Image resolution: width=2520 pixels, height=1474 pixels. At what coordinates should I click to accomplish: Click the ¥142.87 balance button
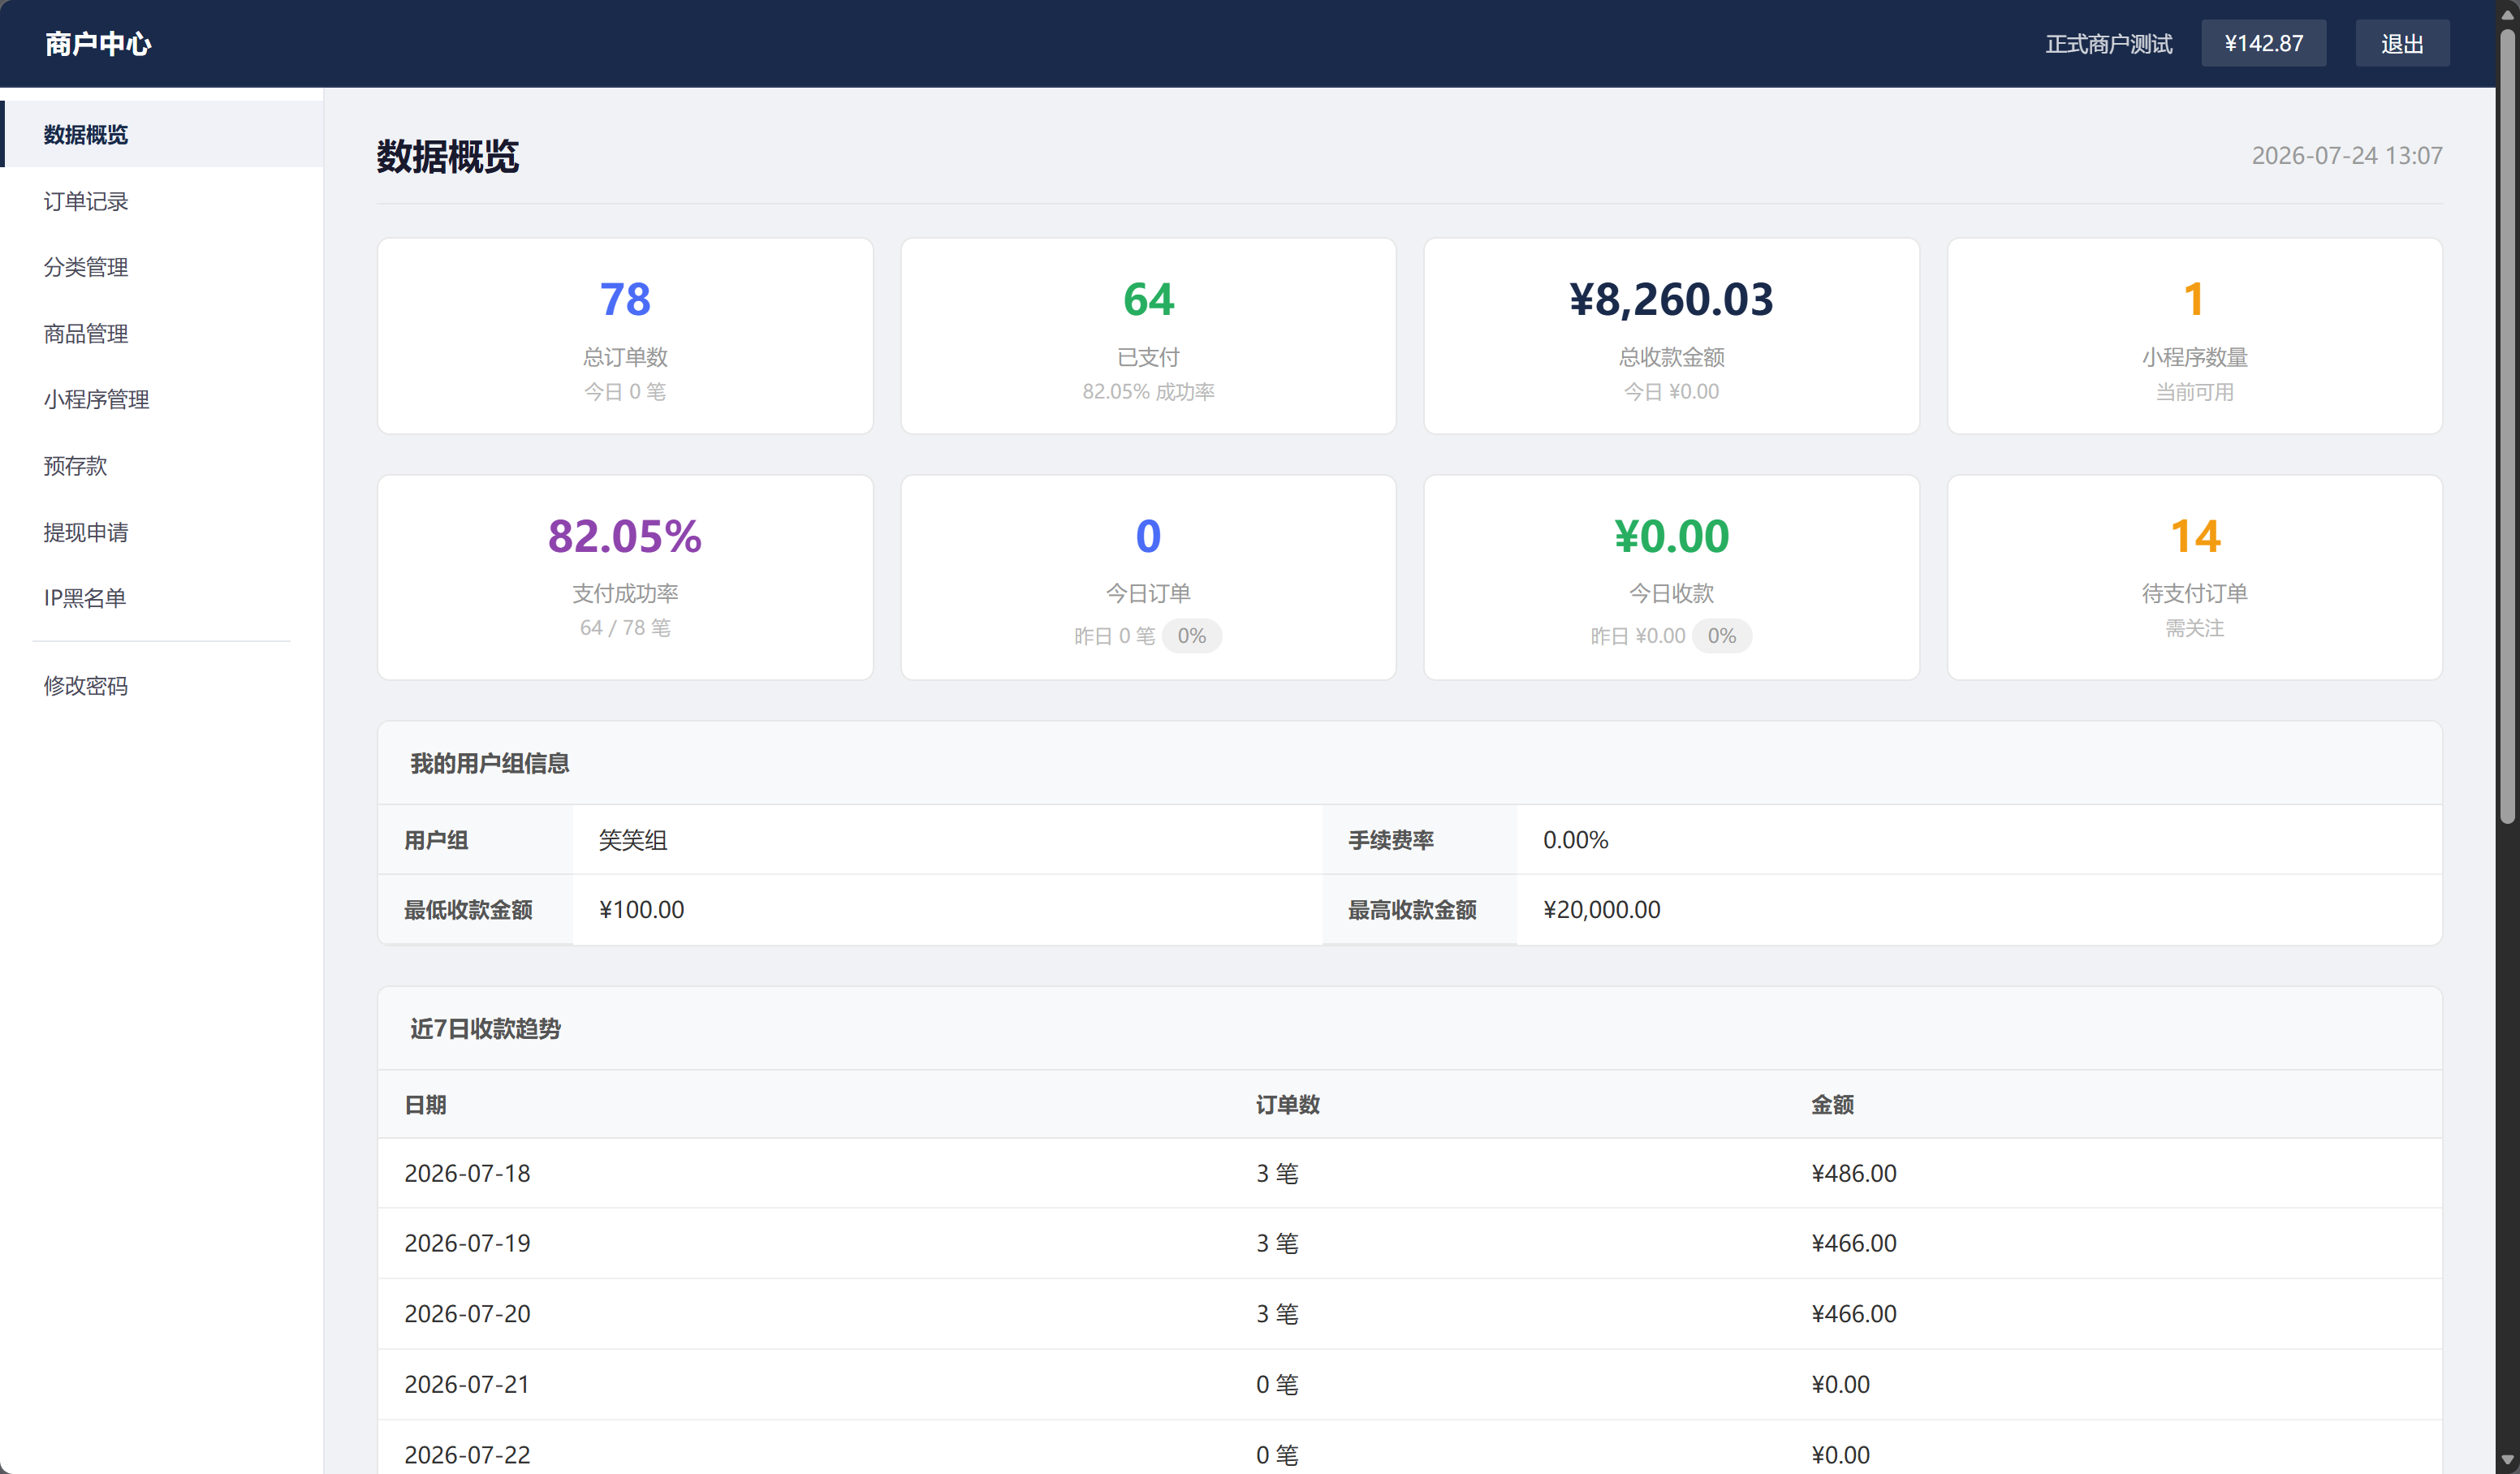point(2263,43)
